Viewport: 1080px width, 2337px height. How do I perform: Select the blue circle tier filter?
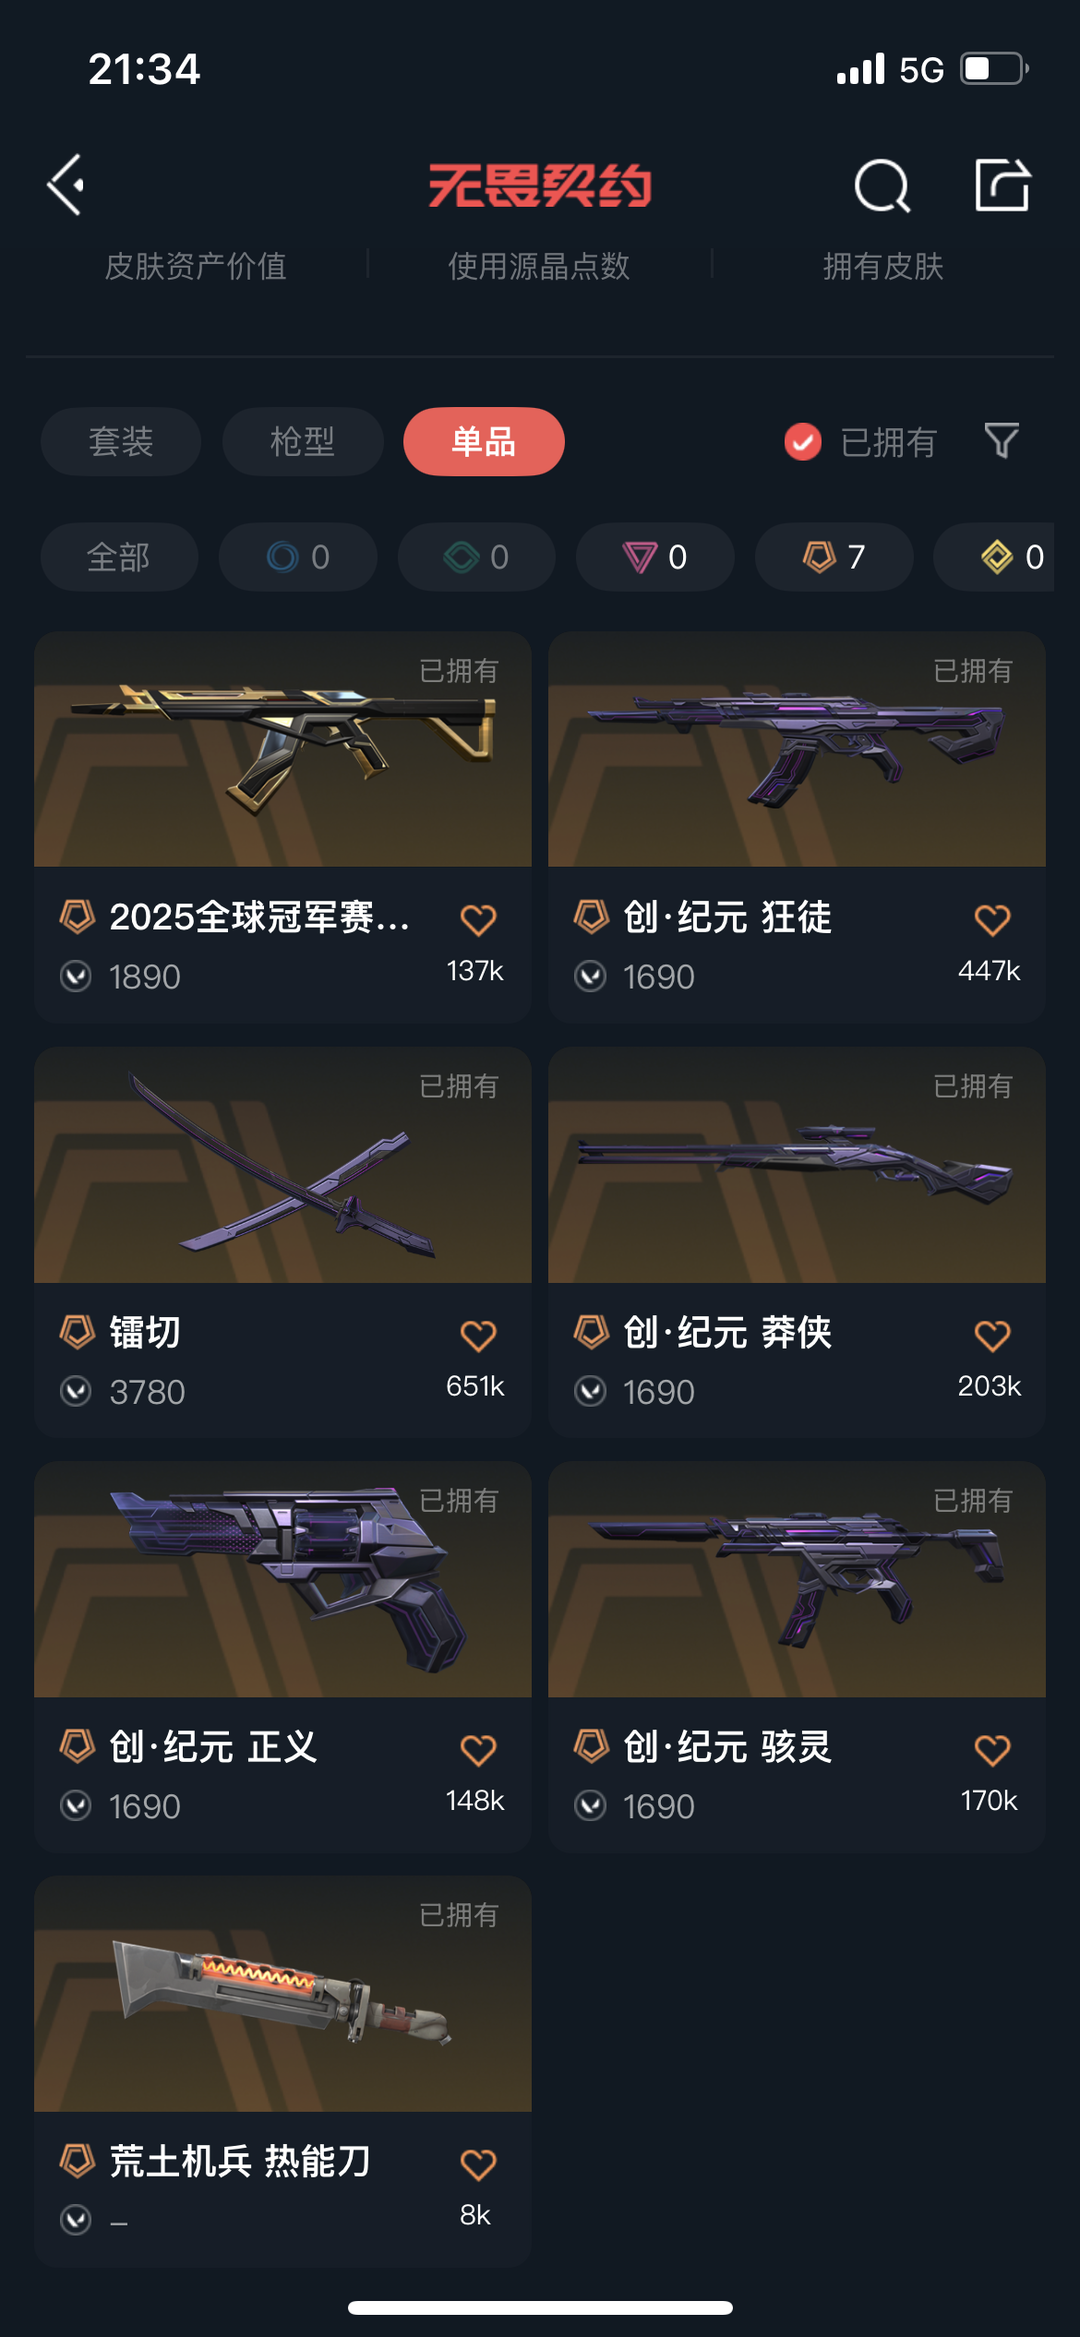click(298, 557)
